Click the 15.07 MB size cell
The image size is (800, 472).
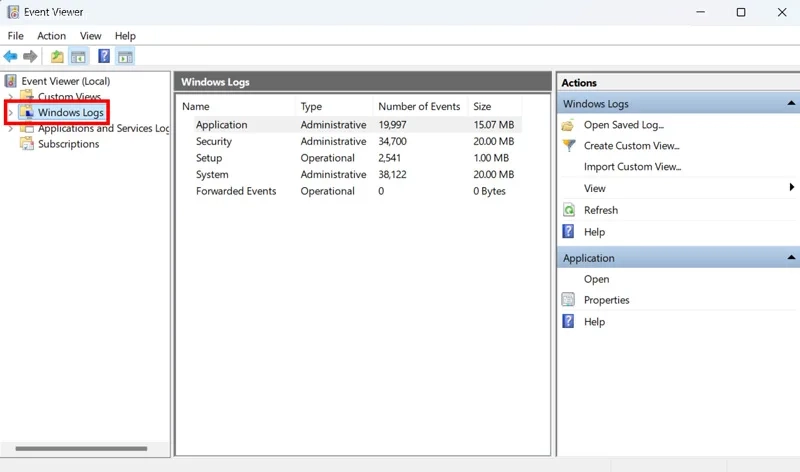tap(493, 125)
